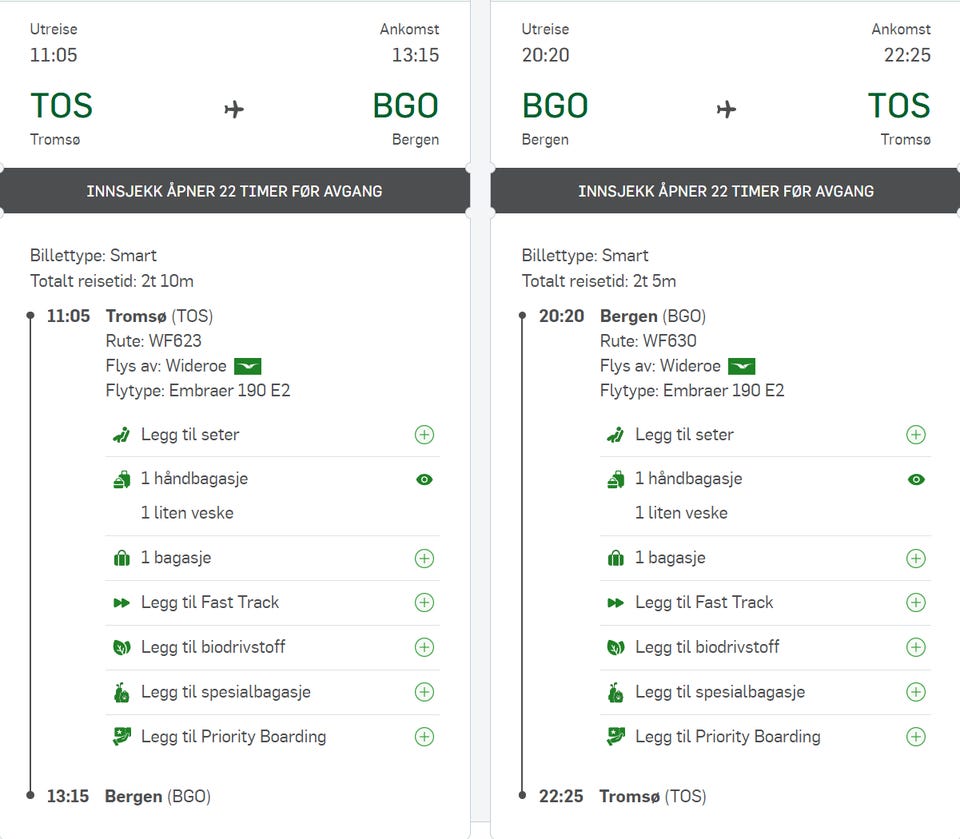The width and height of the screenshot is (960, 839).
Task: Click airplane icon between TOS and BGO
Action: [x=234, y=109]
